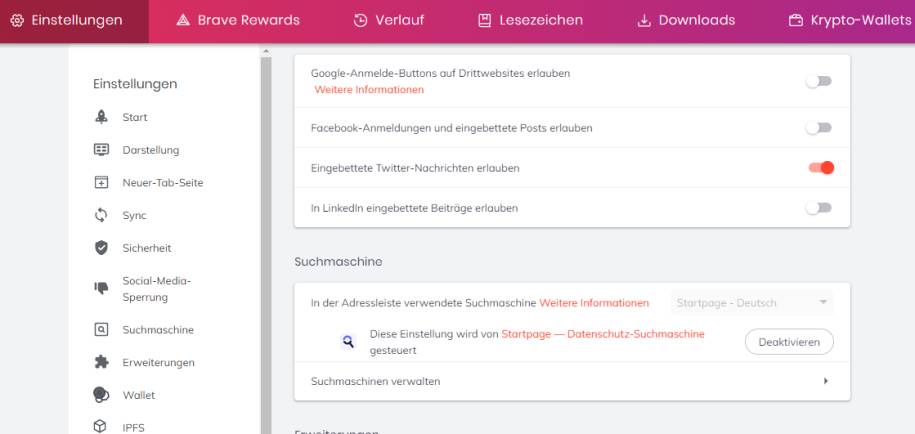Click the Sync arrows icon

[x=102, y=215]
